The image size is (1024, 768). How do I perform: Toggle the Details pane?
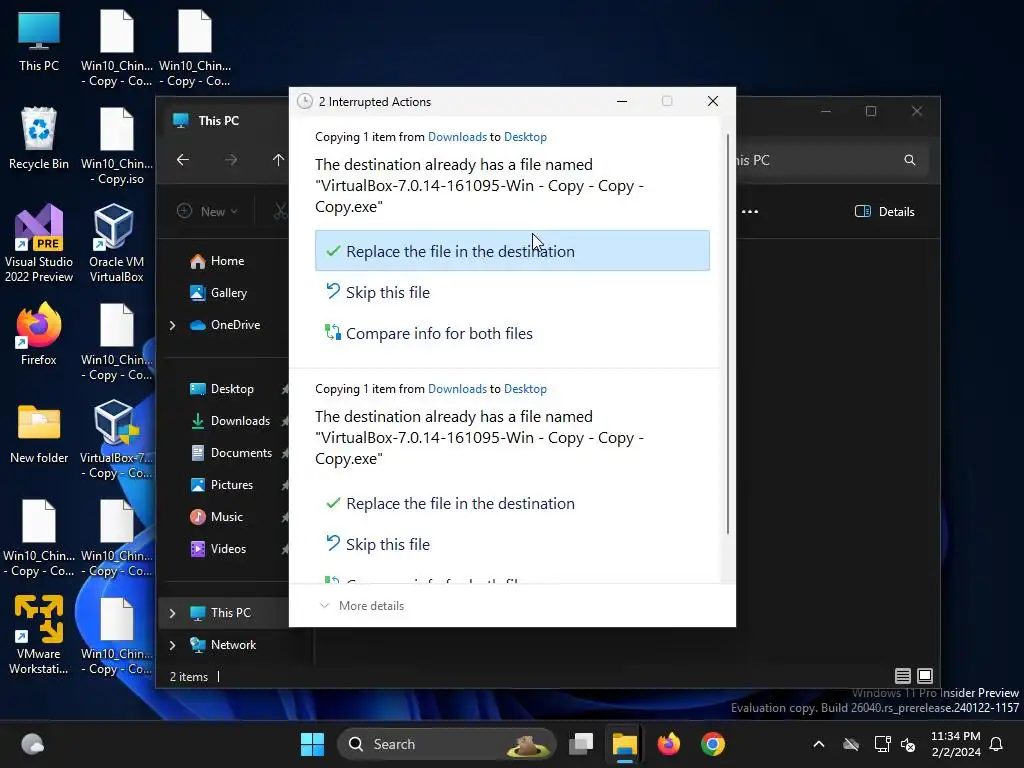click(x=885, y=211)
